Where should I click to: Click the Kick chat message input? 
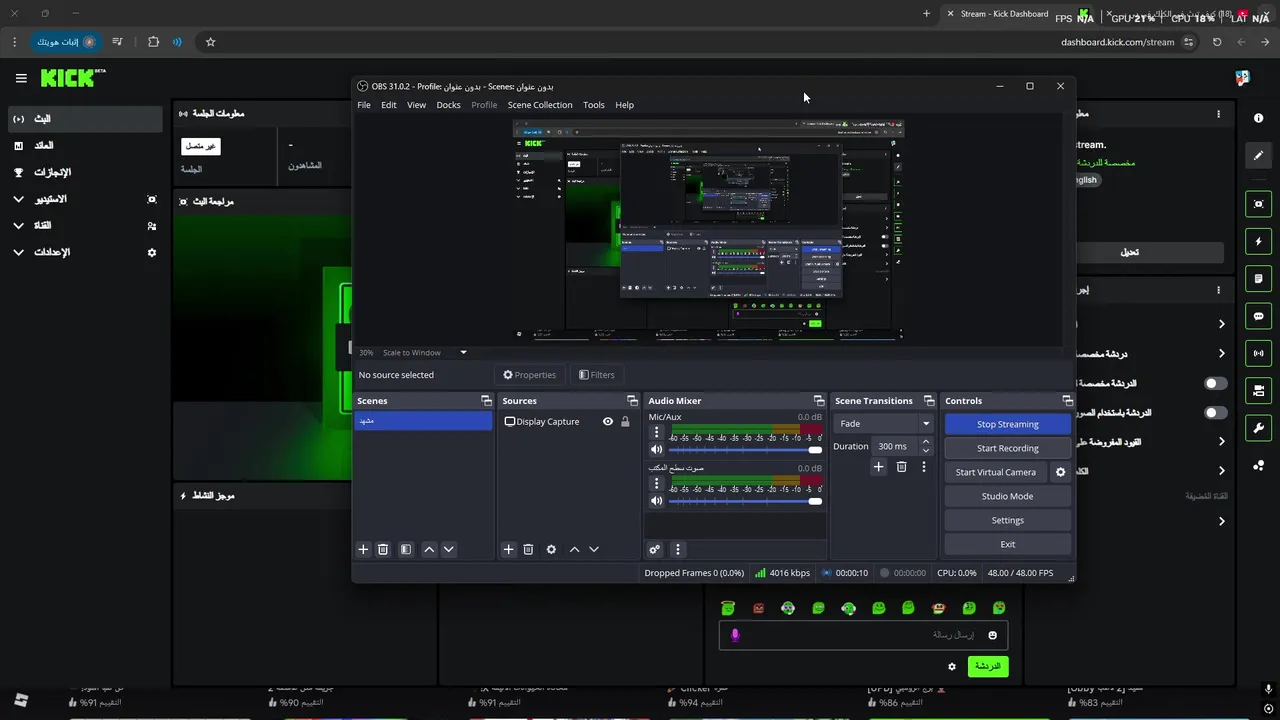863,635
